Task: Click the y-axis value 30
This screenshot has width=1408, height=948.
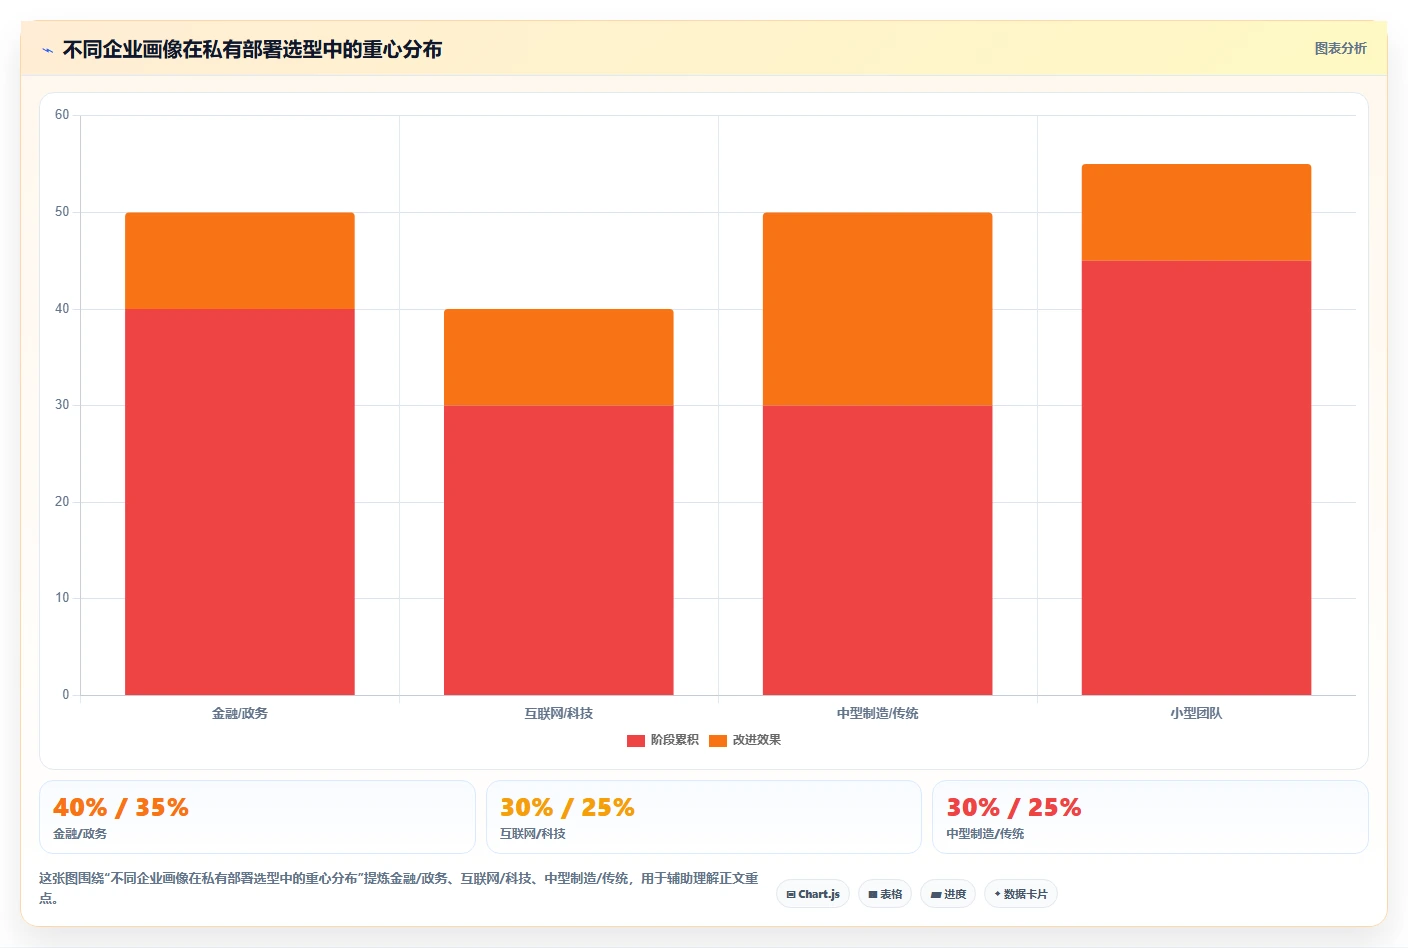Action: point(62,405)
